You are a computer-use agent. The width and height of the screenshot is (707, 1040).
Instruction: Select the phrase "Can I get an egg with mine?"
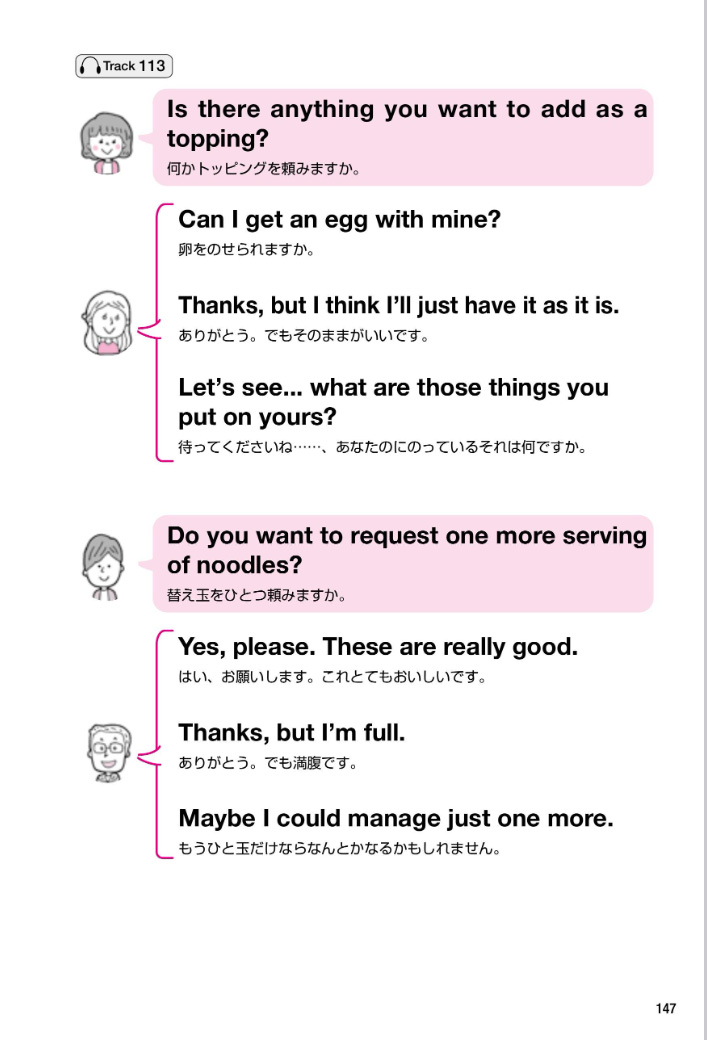coord(339,220)
